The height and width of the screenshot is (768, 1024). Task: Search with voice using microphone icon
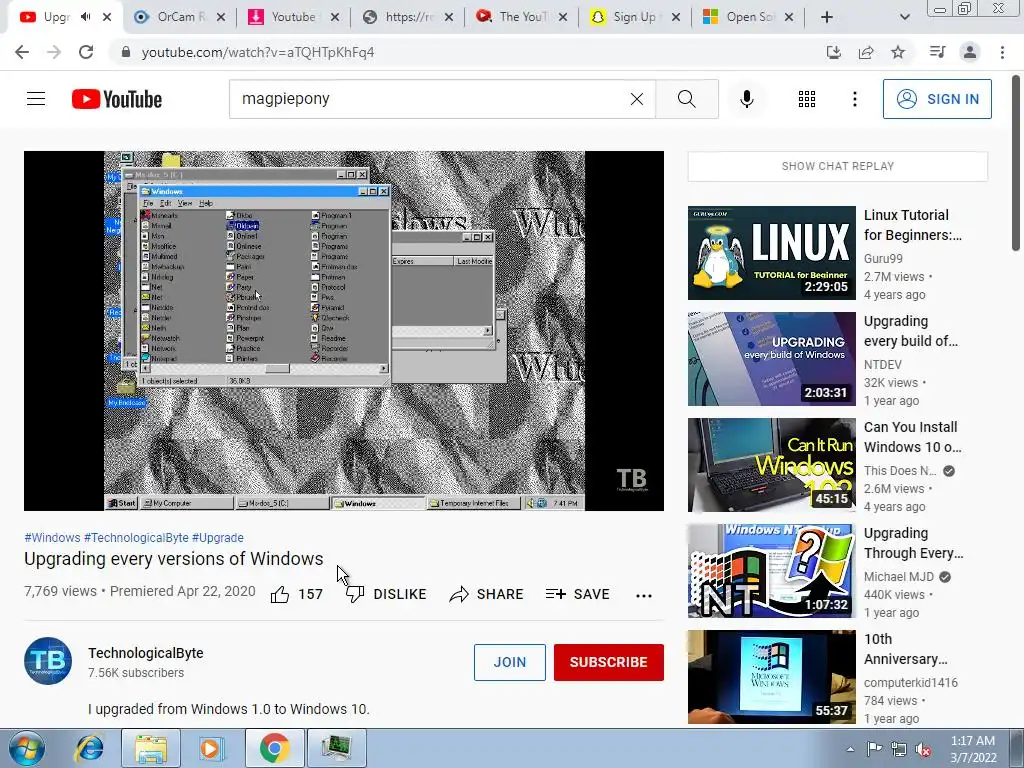747,99
